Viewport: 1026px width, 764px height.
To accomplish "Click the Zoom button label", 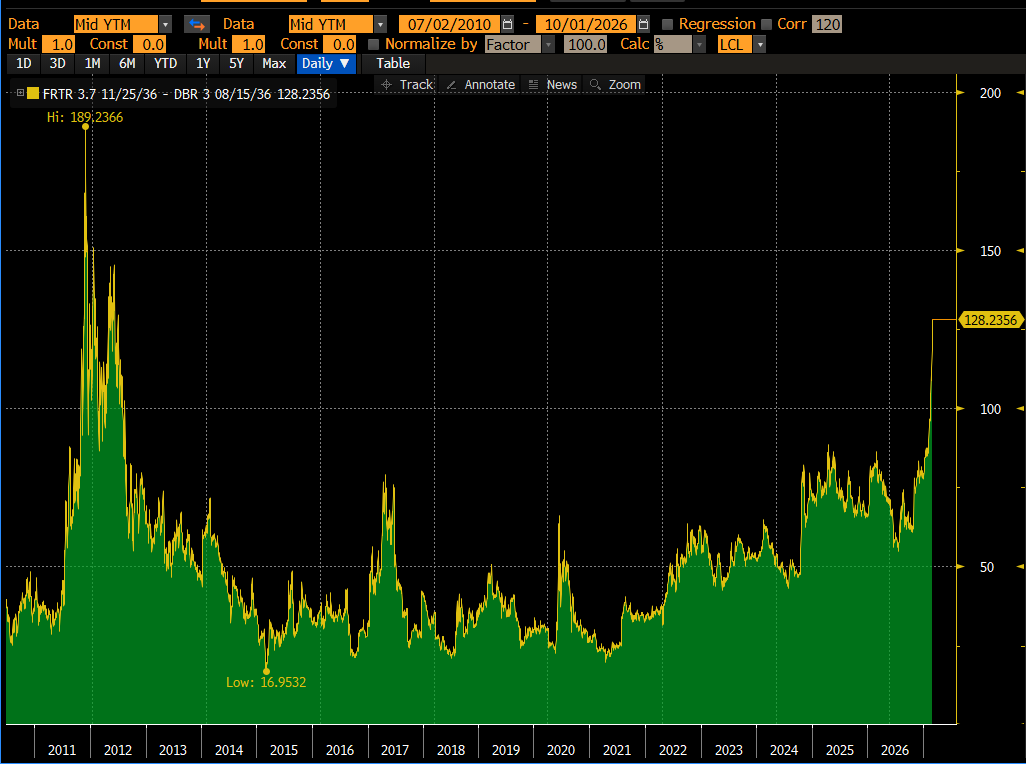I will click(x=624, y=84).
